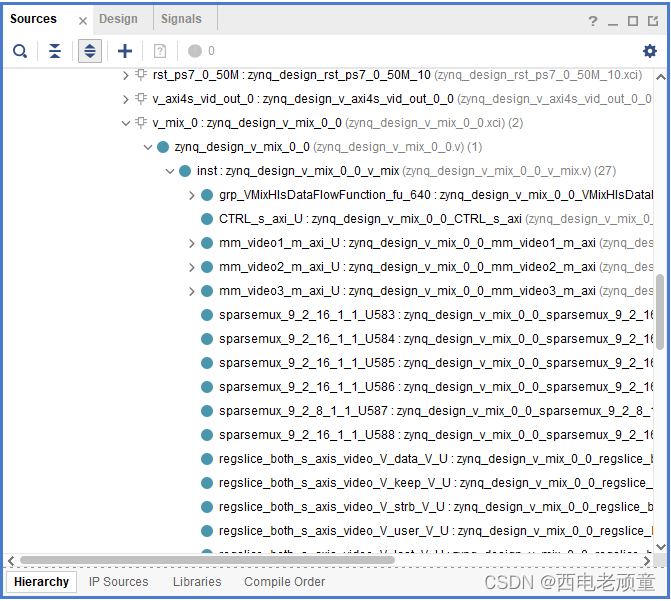Switch to the Signals tab
Image resolution: width=671 pixels, height=601 pixels.
pyautogui.click(x=181, y=19)
